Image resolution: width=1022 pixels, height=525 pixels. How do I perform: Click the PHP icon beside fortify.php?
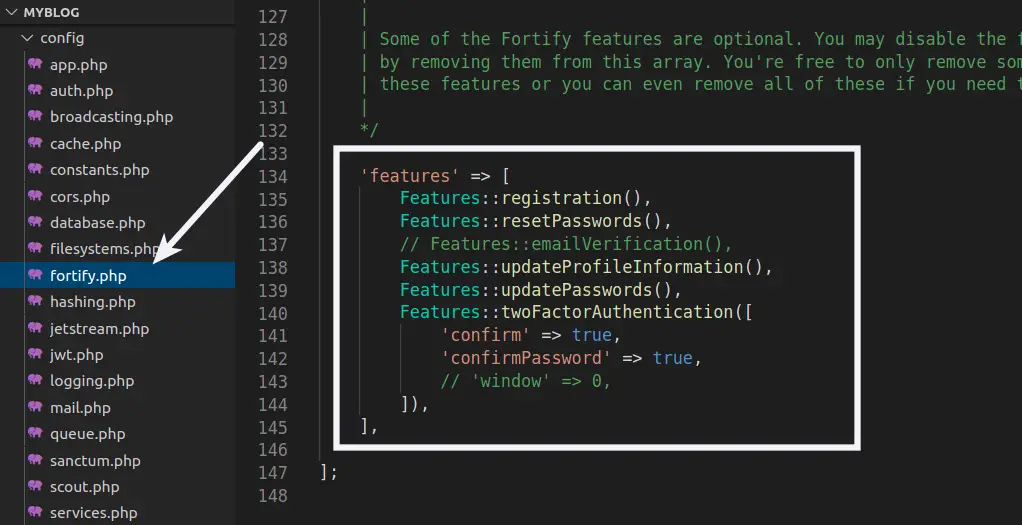click(x=35, y=275)
